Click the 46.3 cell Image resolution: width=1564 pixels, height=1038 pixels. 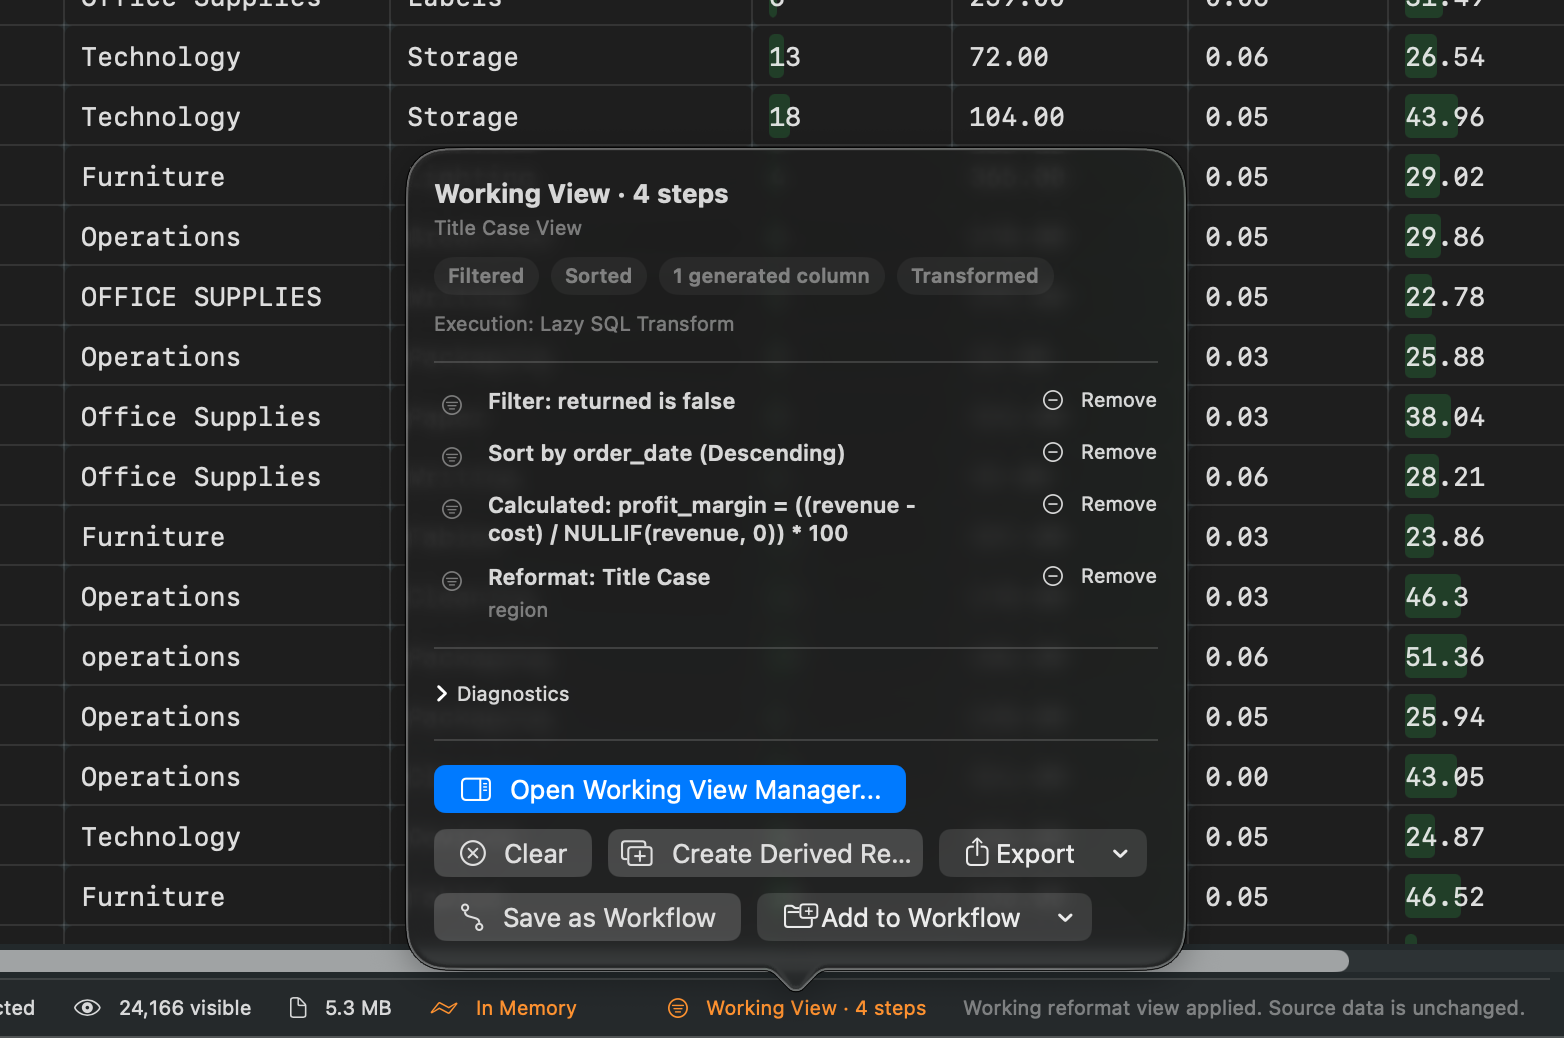1476,597
